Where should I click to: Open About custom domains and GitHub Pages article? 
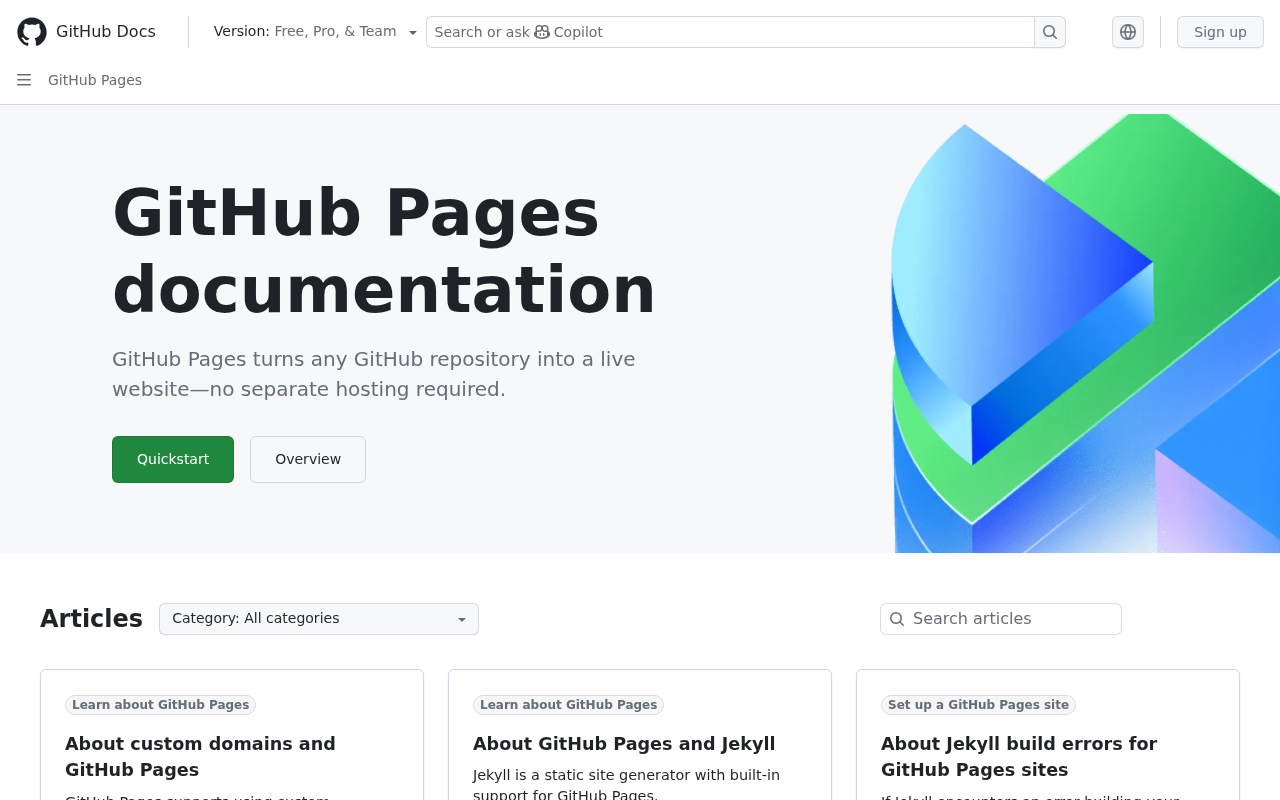coord(200,757)
